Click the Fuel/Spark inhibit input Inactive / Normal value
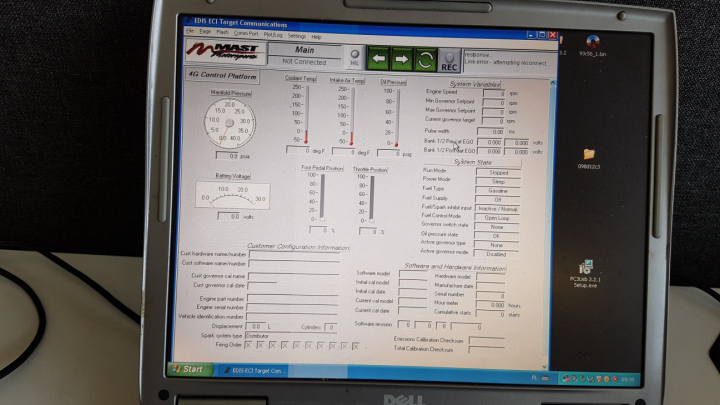The height and width of the screenshot is (405, 720). pyautogui.click(x=497, y=208)
